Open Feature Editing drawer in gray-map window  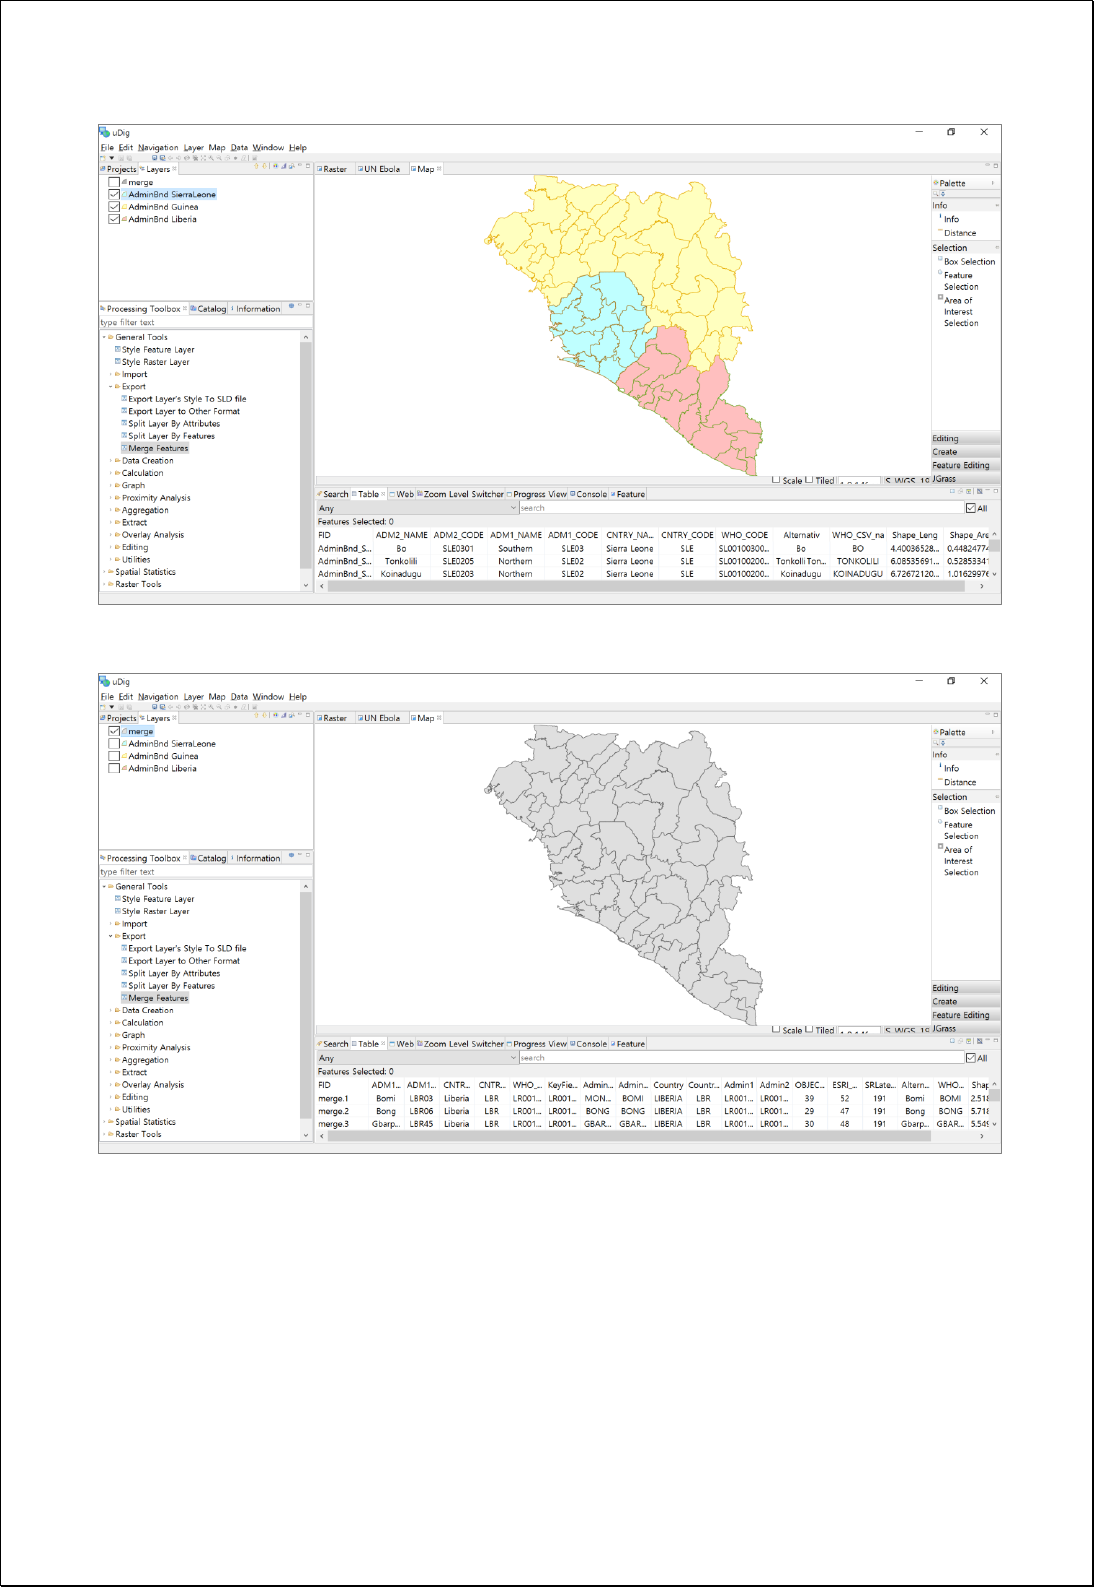[x=965, y=1015]
